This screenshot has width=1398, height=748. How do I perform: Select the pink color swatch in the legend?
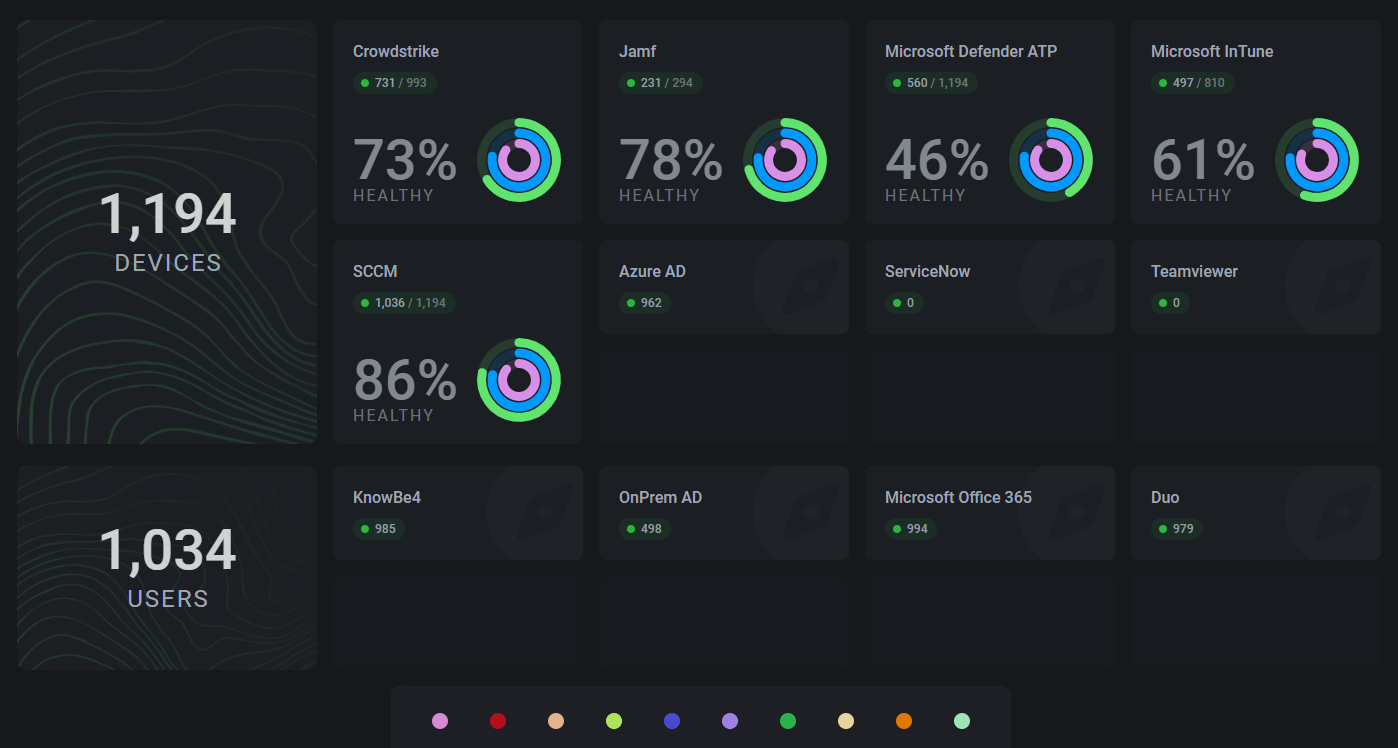coord(440,720)
